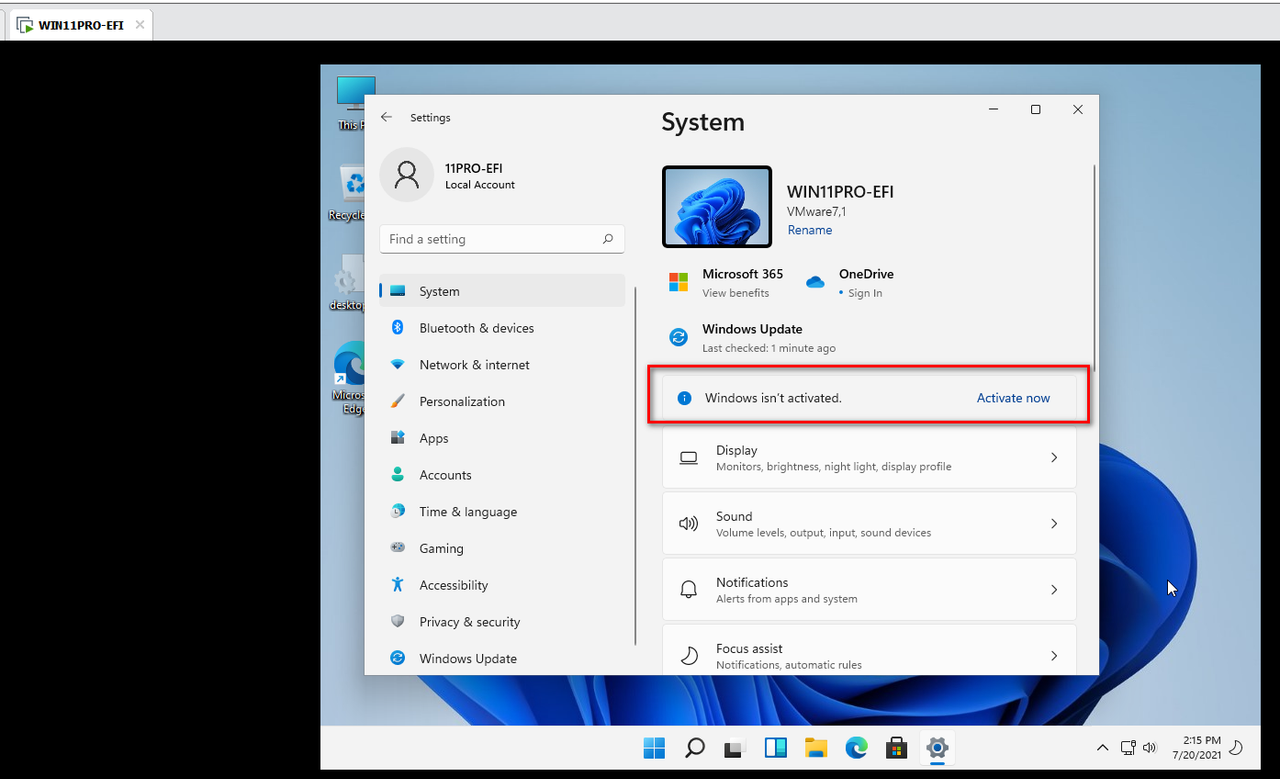Click the Personalization brush icon
The height and width of the screenshot is (779, 1280).
coord(397,401)
